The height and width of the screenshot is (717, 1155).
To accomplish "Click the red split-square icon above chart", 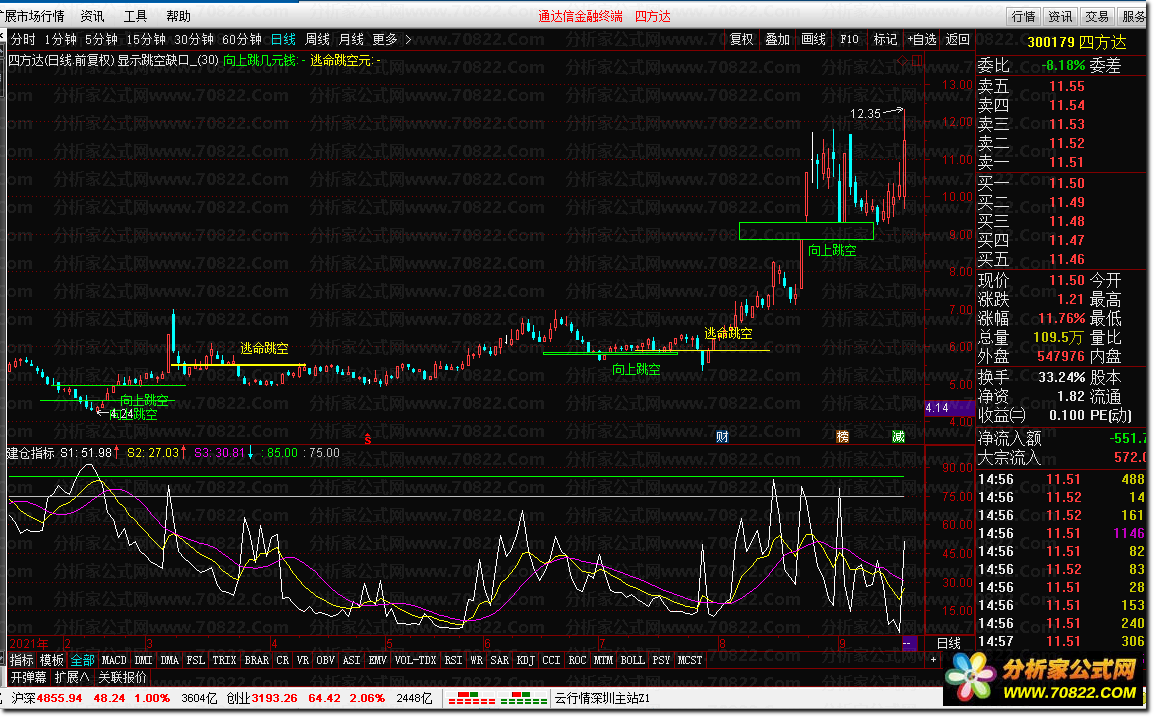I will click(917, 60).
